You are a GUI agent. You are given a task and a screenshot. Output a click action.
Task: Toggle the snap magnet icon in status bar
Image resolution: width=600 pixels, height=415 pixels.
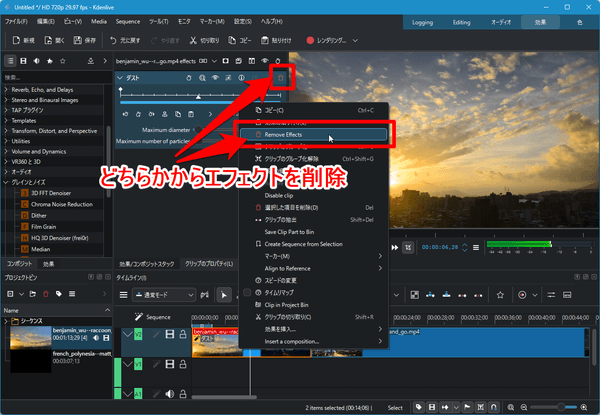coord(494,407)
